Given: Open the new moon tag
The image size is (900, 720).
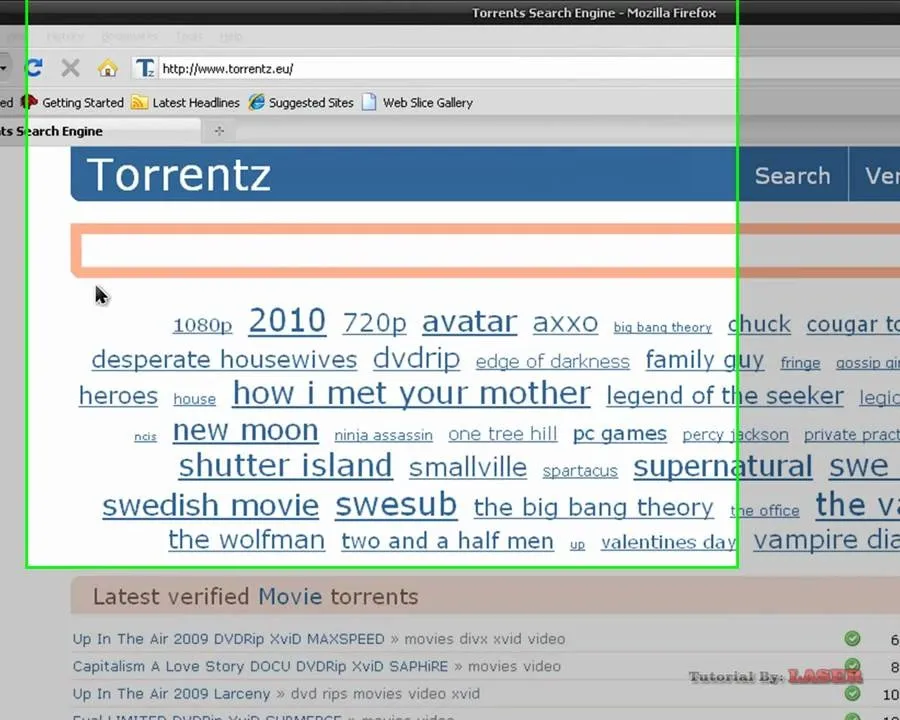Looking at the screenshot, I should coord(246,431).
